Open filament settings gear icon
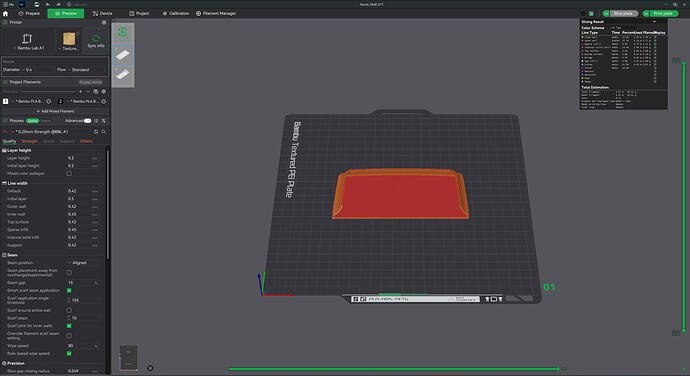The height and width of the screenshot is (376, 690). pyautogui.click(x=104, y=92)
